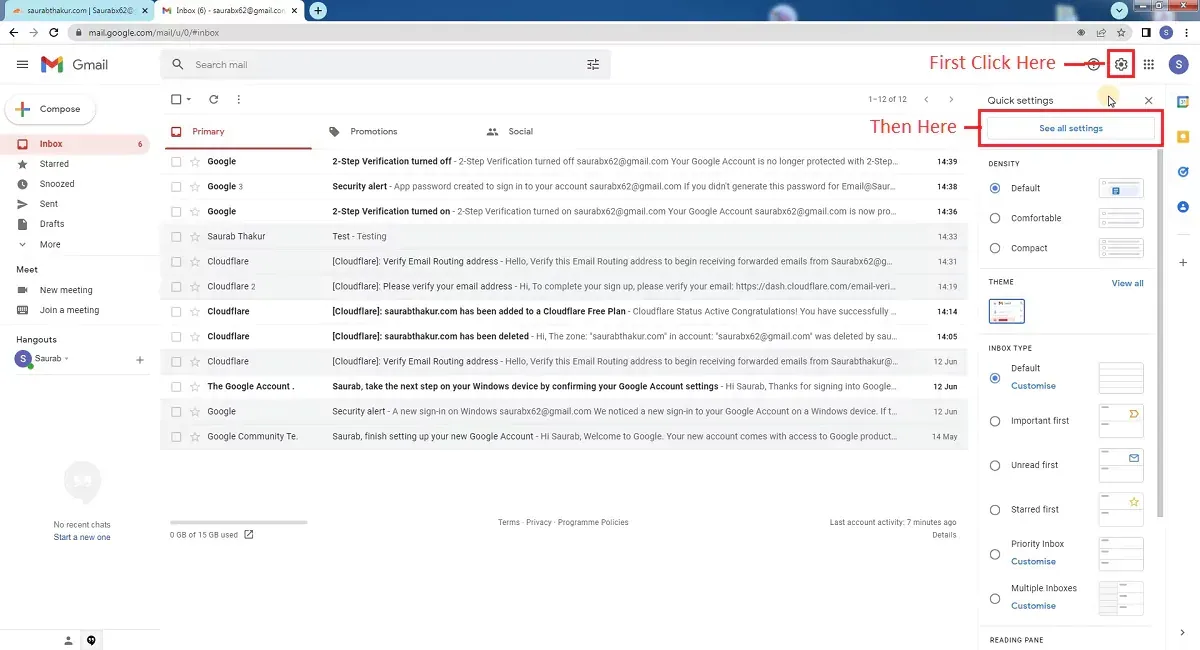Open Google Keep side panel icon
This screenshot has width=1200, height=650.
[1183, 136]
